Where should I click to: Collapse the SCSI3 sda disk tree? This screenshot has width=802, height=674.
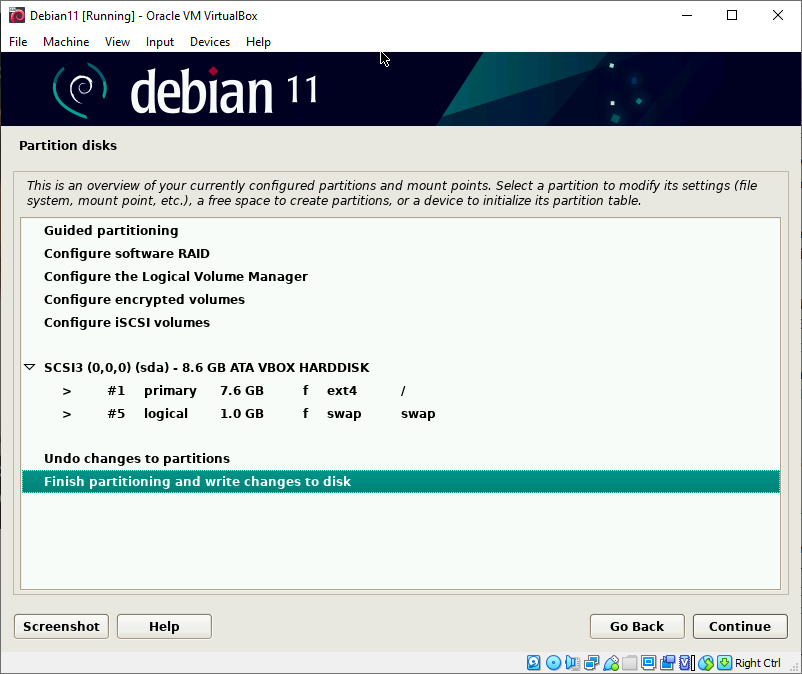pos(30,367)
